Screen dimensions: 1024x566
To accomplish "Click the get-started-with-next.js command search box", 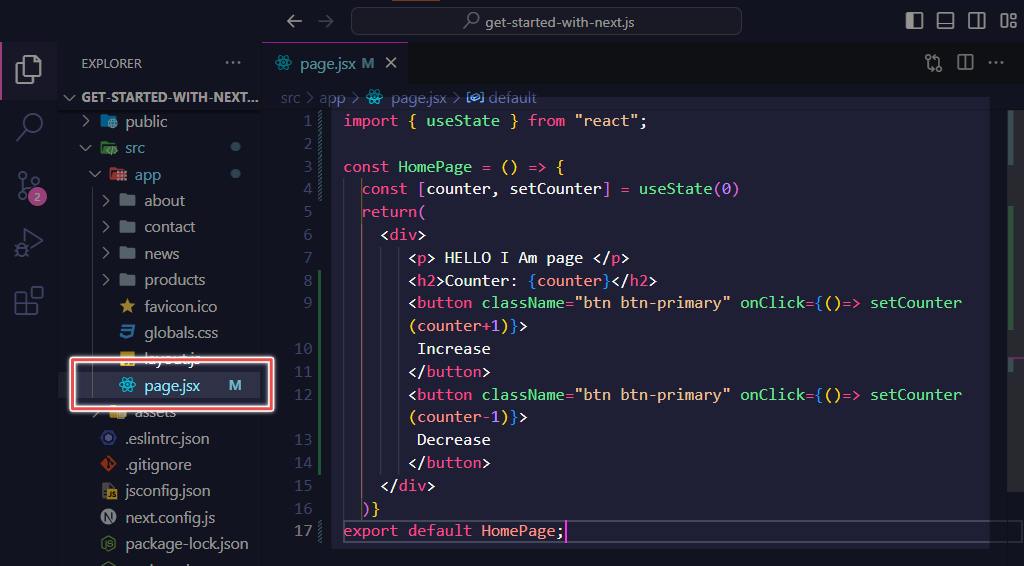I will (546, 22).
